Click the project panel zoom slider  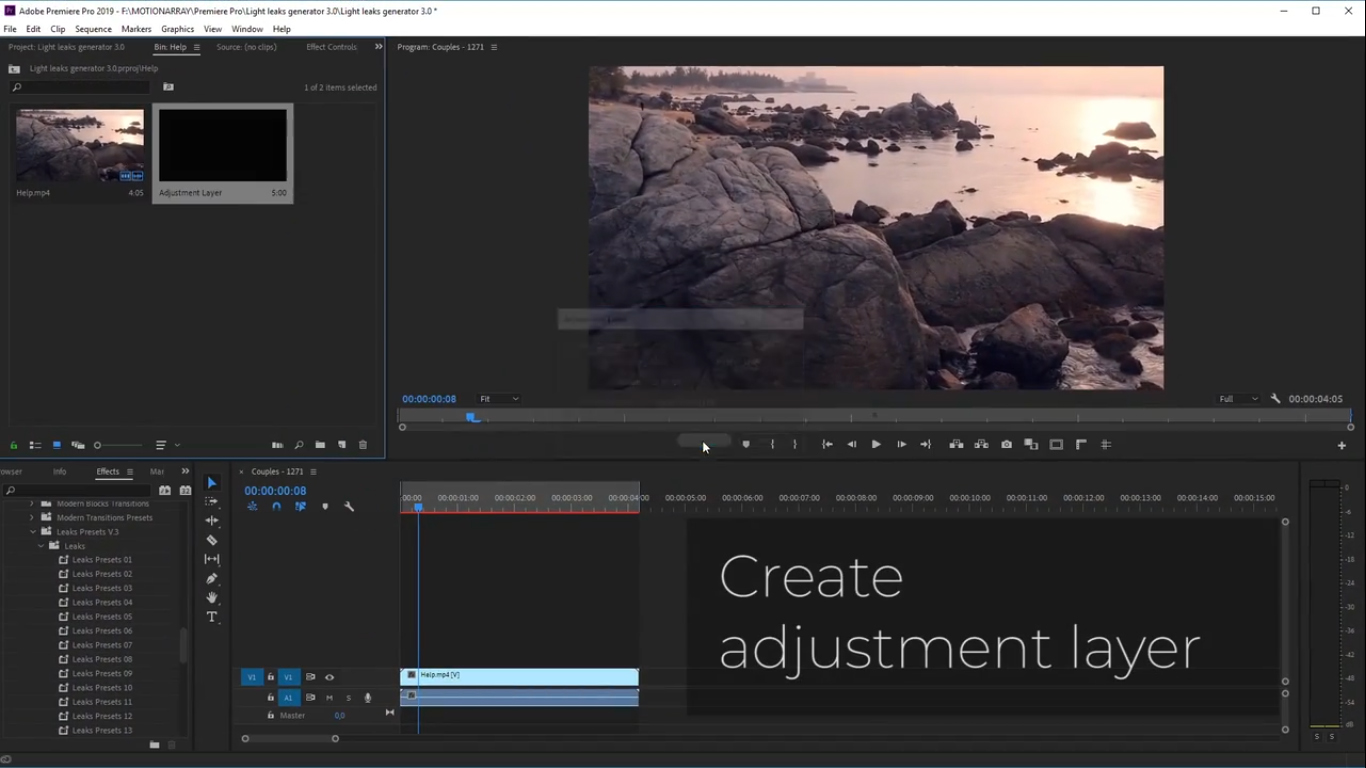97,444
